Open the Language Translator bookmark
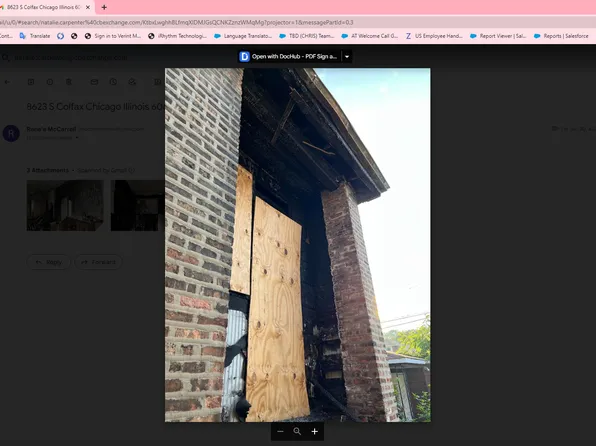The height and width of the screenshot is (446, 596). (x=243, y=36)
